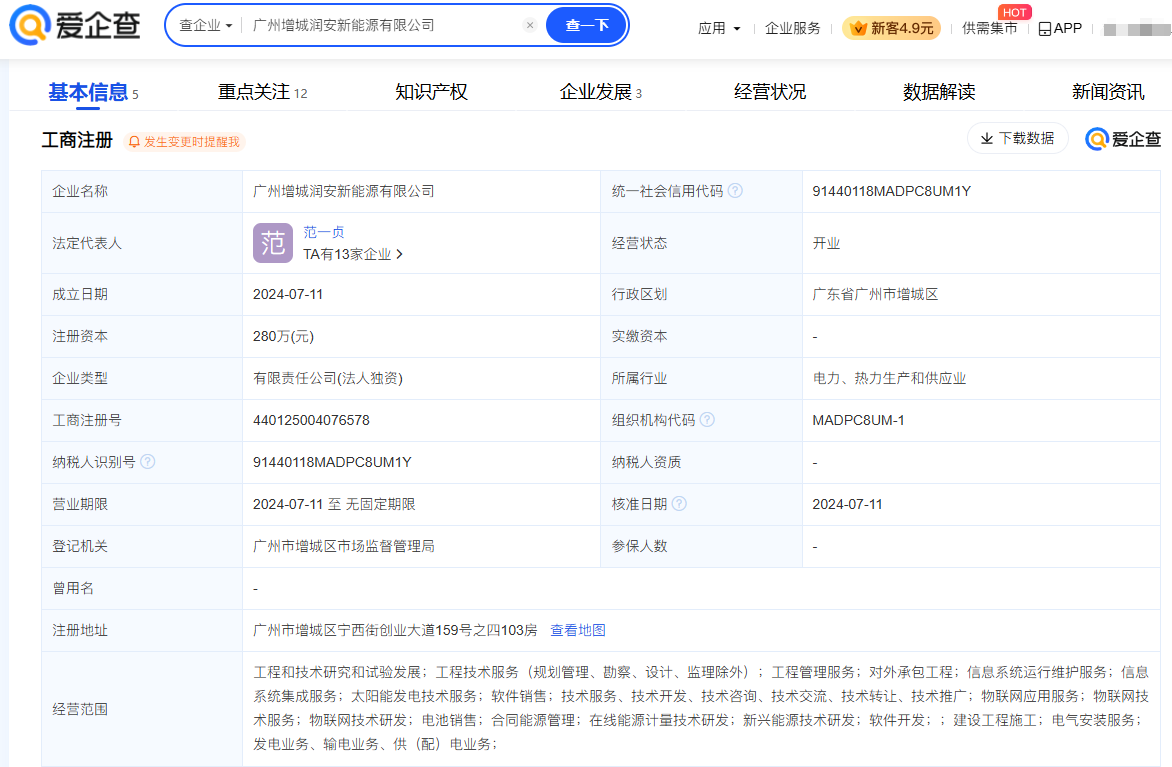
Task: Select registered capital 280万(元)
Action: (283, 336)
